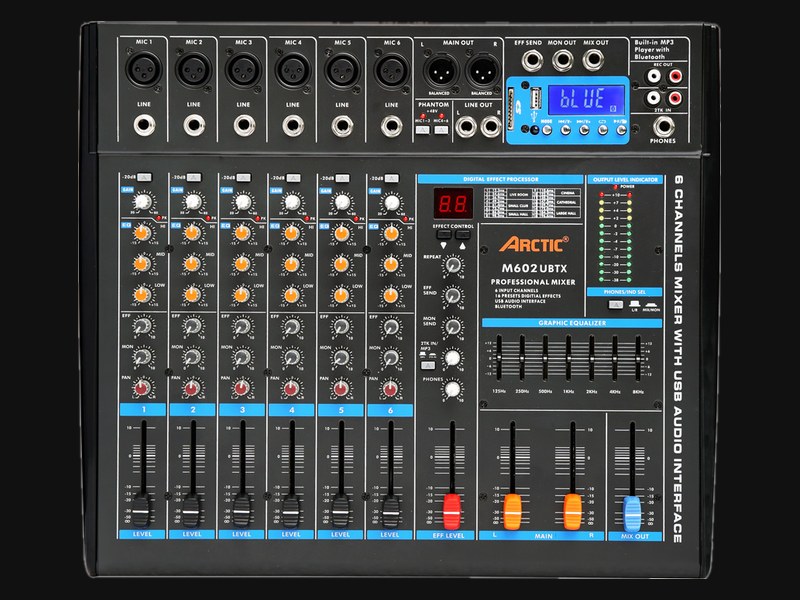The width and height of the screenshot is (800, 600).
Task: Click the MIC 3 XLR input socket
Action: pyautogui.click(x=244, y=69)
